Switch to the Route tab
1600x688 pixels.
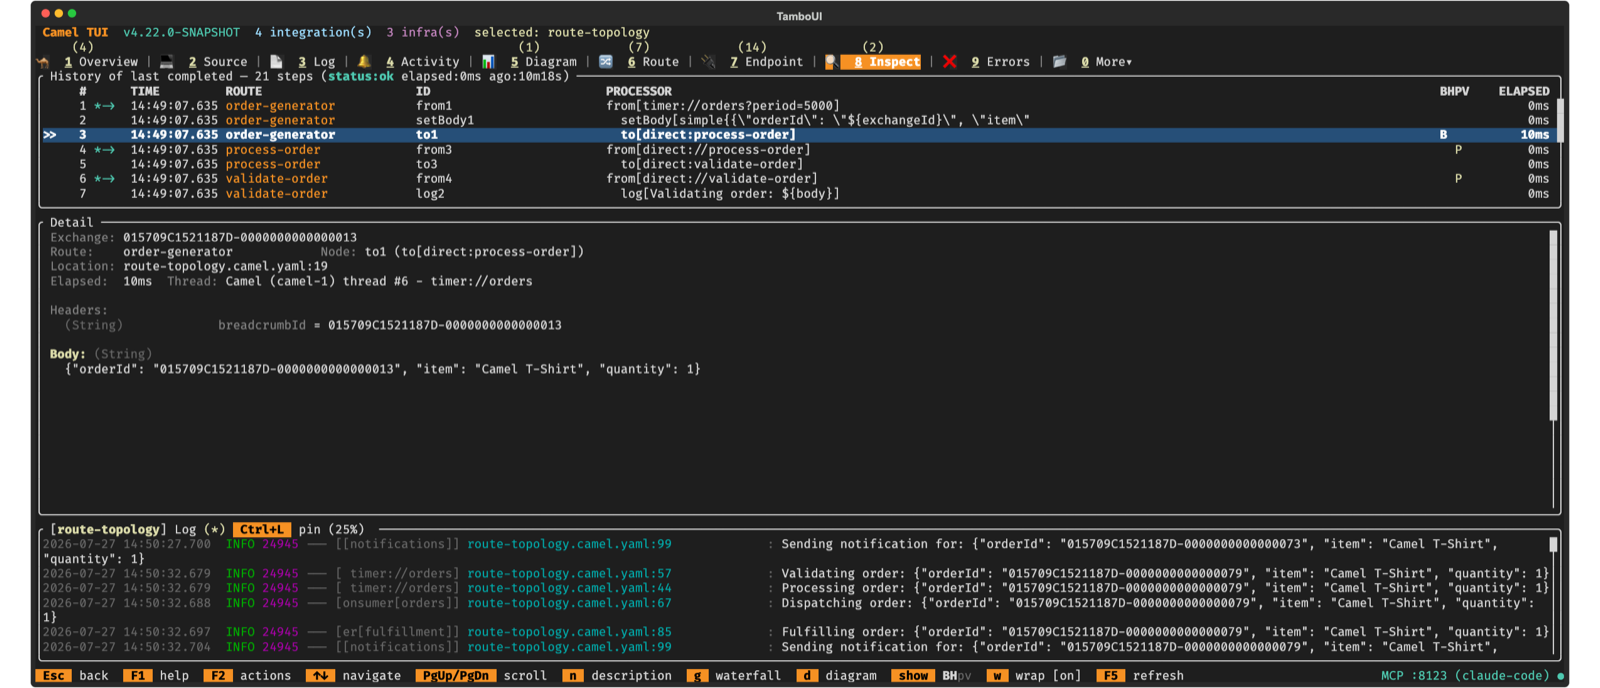tap(654, 62)
